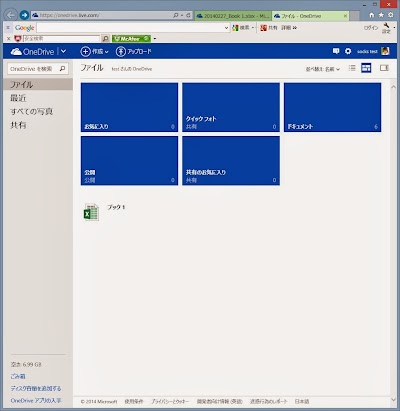Select 最近 in the left sidebar
The image size is (400, 411).
point(18,98)
